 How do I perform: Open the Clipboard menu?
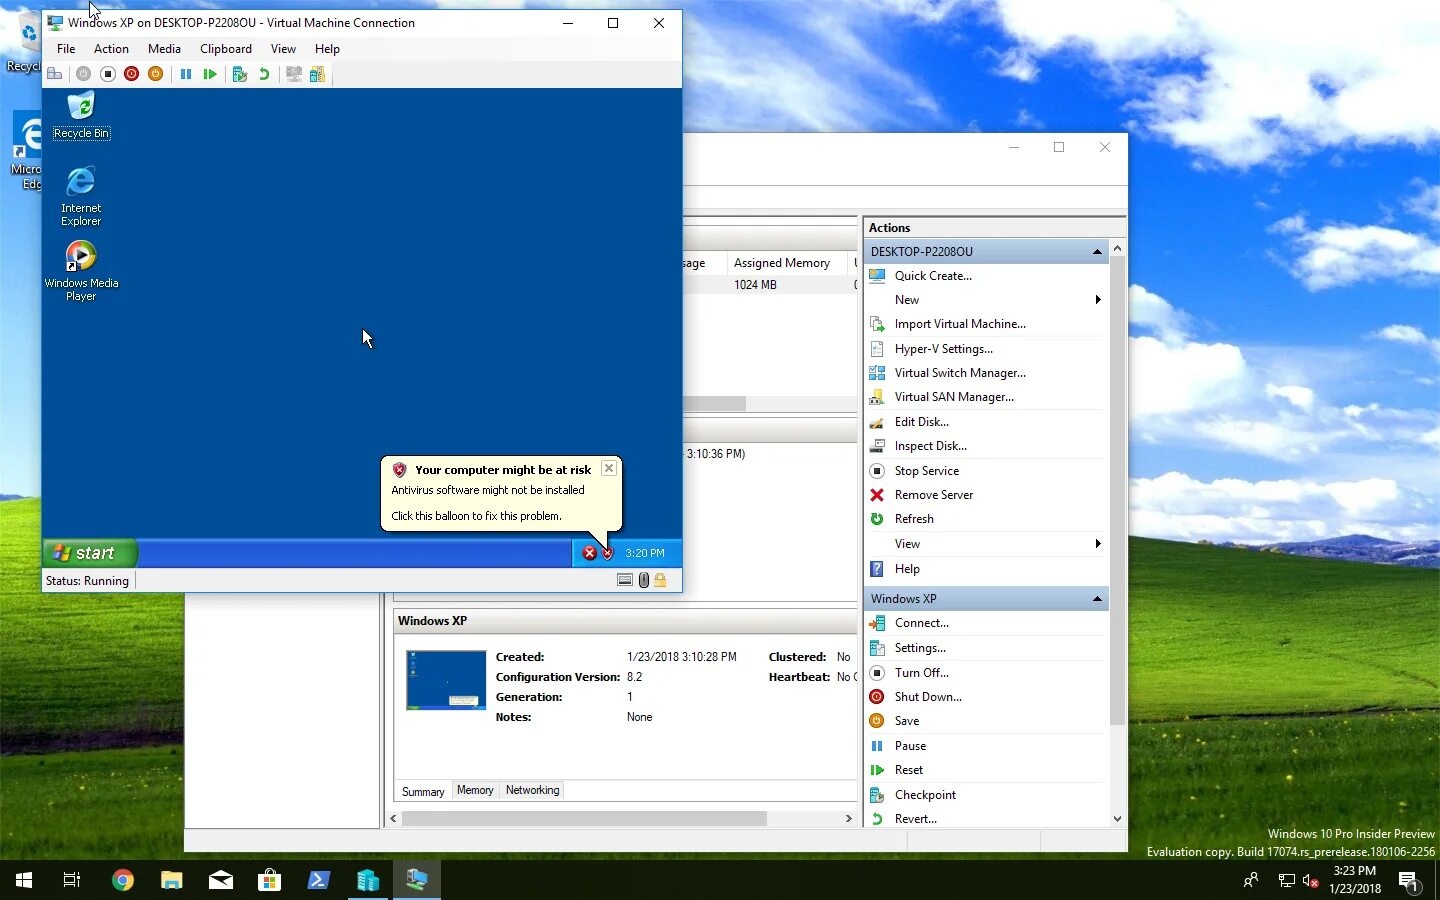pos(226,49)
